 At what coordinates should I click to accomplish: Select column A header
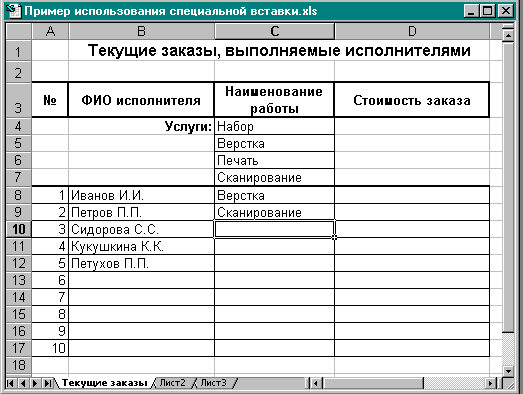[50, 31]
